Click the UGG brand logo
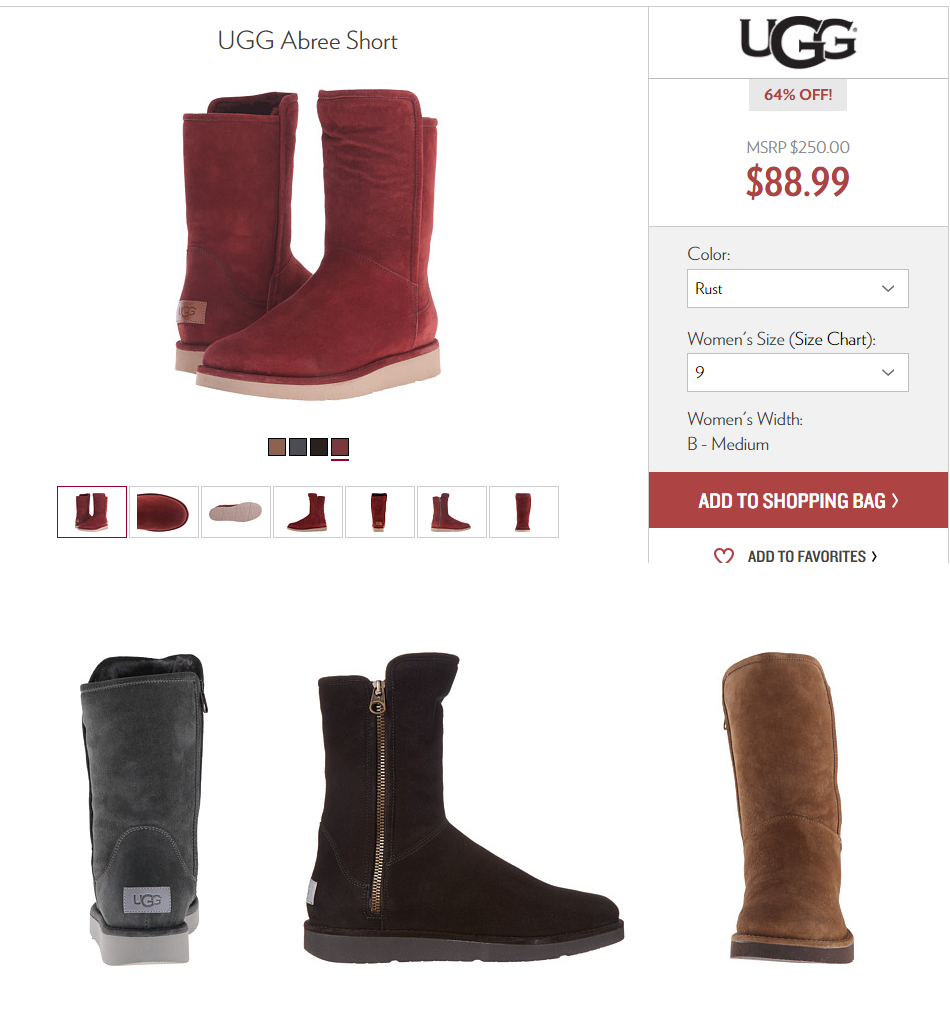950x1014 pixels. point(798,42)
